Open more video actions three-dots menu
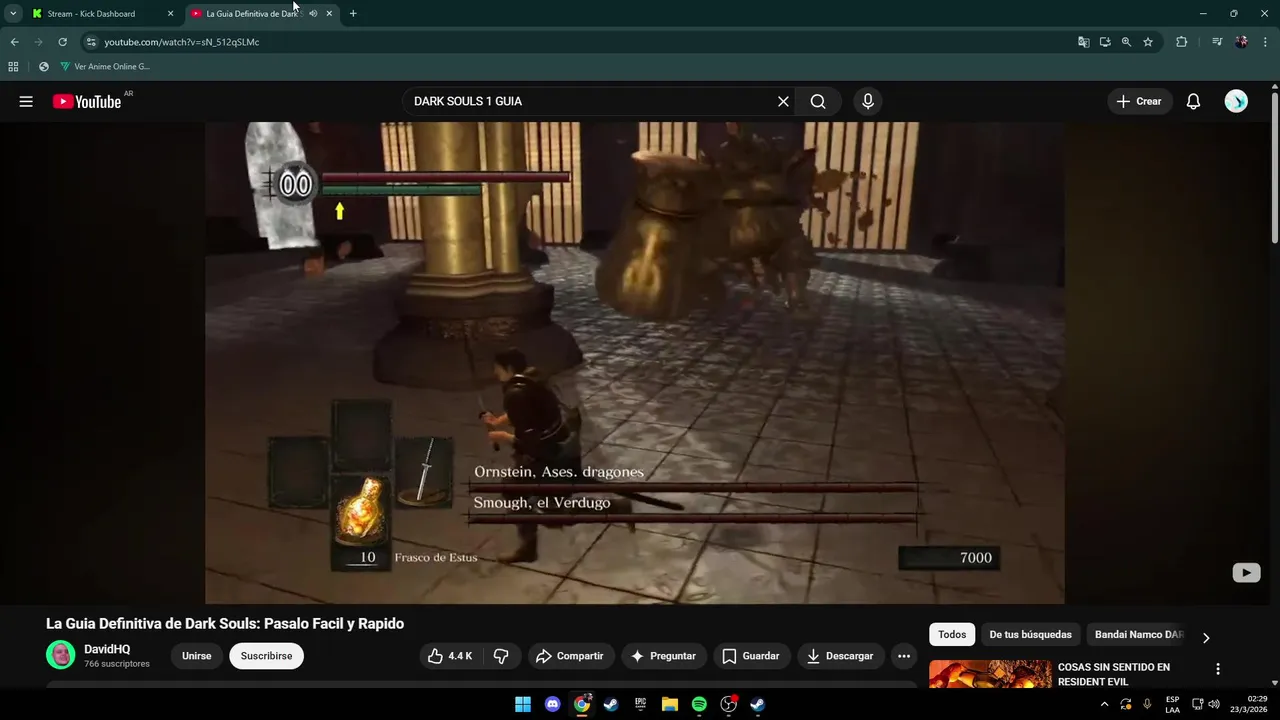Image resolution: width=1280 pixels, height=720 pixels. [x=904, y=656]
